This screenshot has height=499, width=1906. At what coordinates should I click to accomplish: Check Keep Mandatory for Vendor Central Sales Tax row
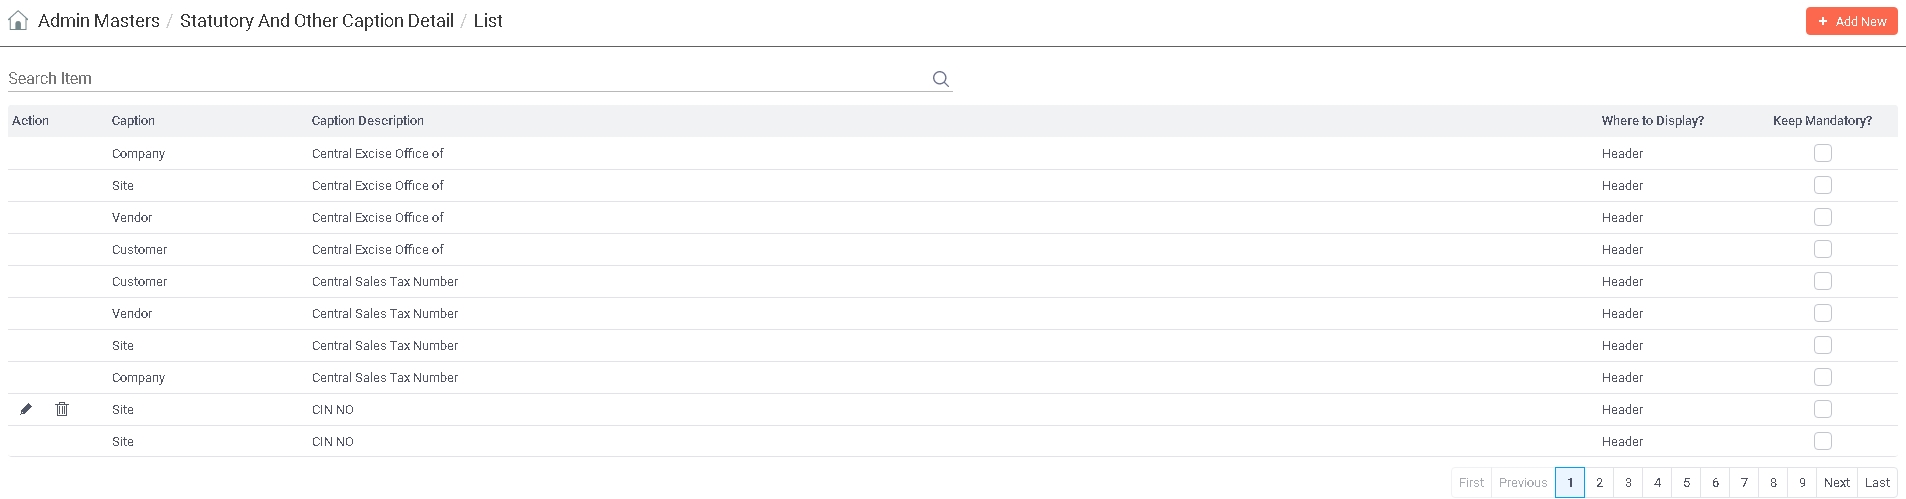[x=1822, y=313]
